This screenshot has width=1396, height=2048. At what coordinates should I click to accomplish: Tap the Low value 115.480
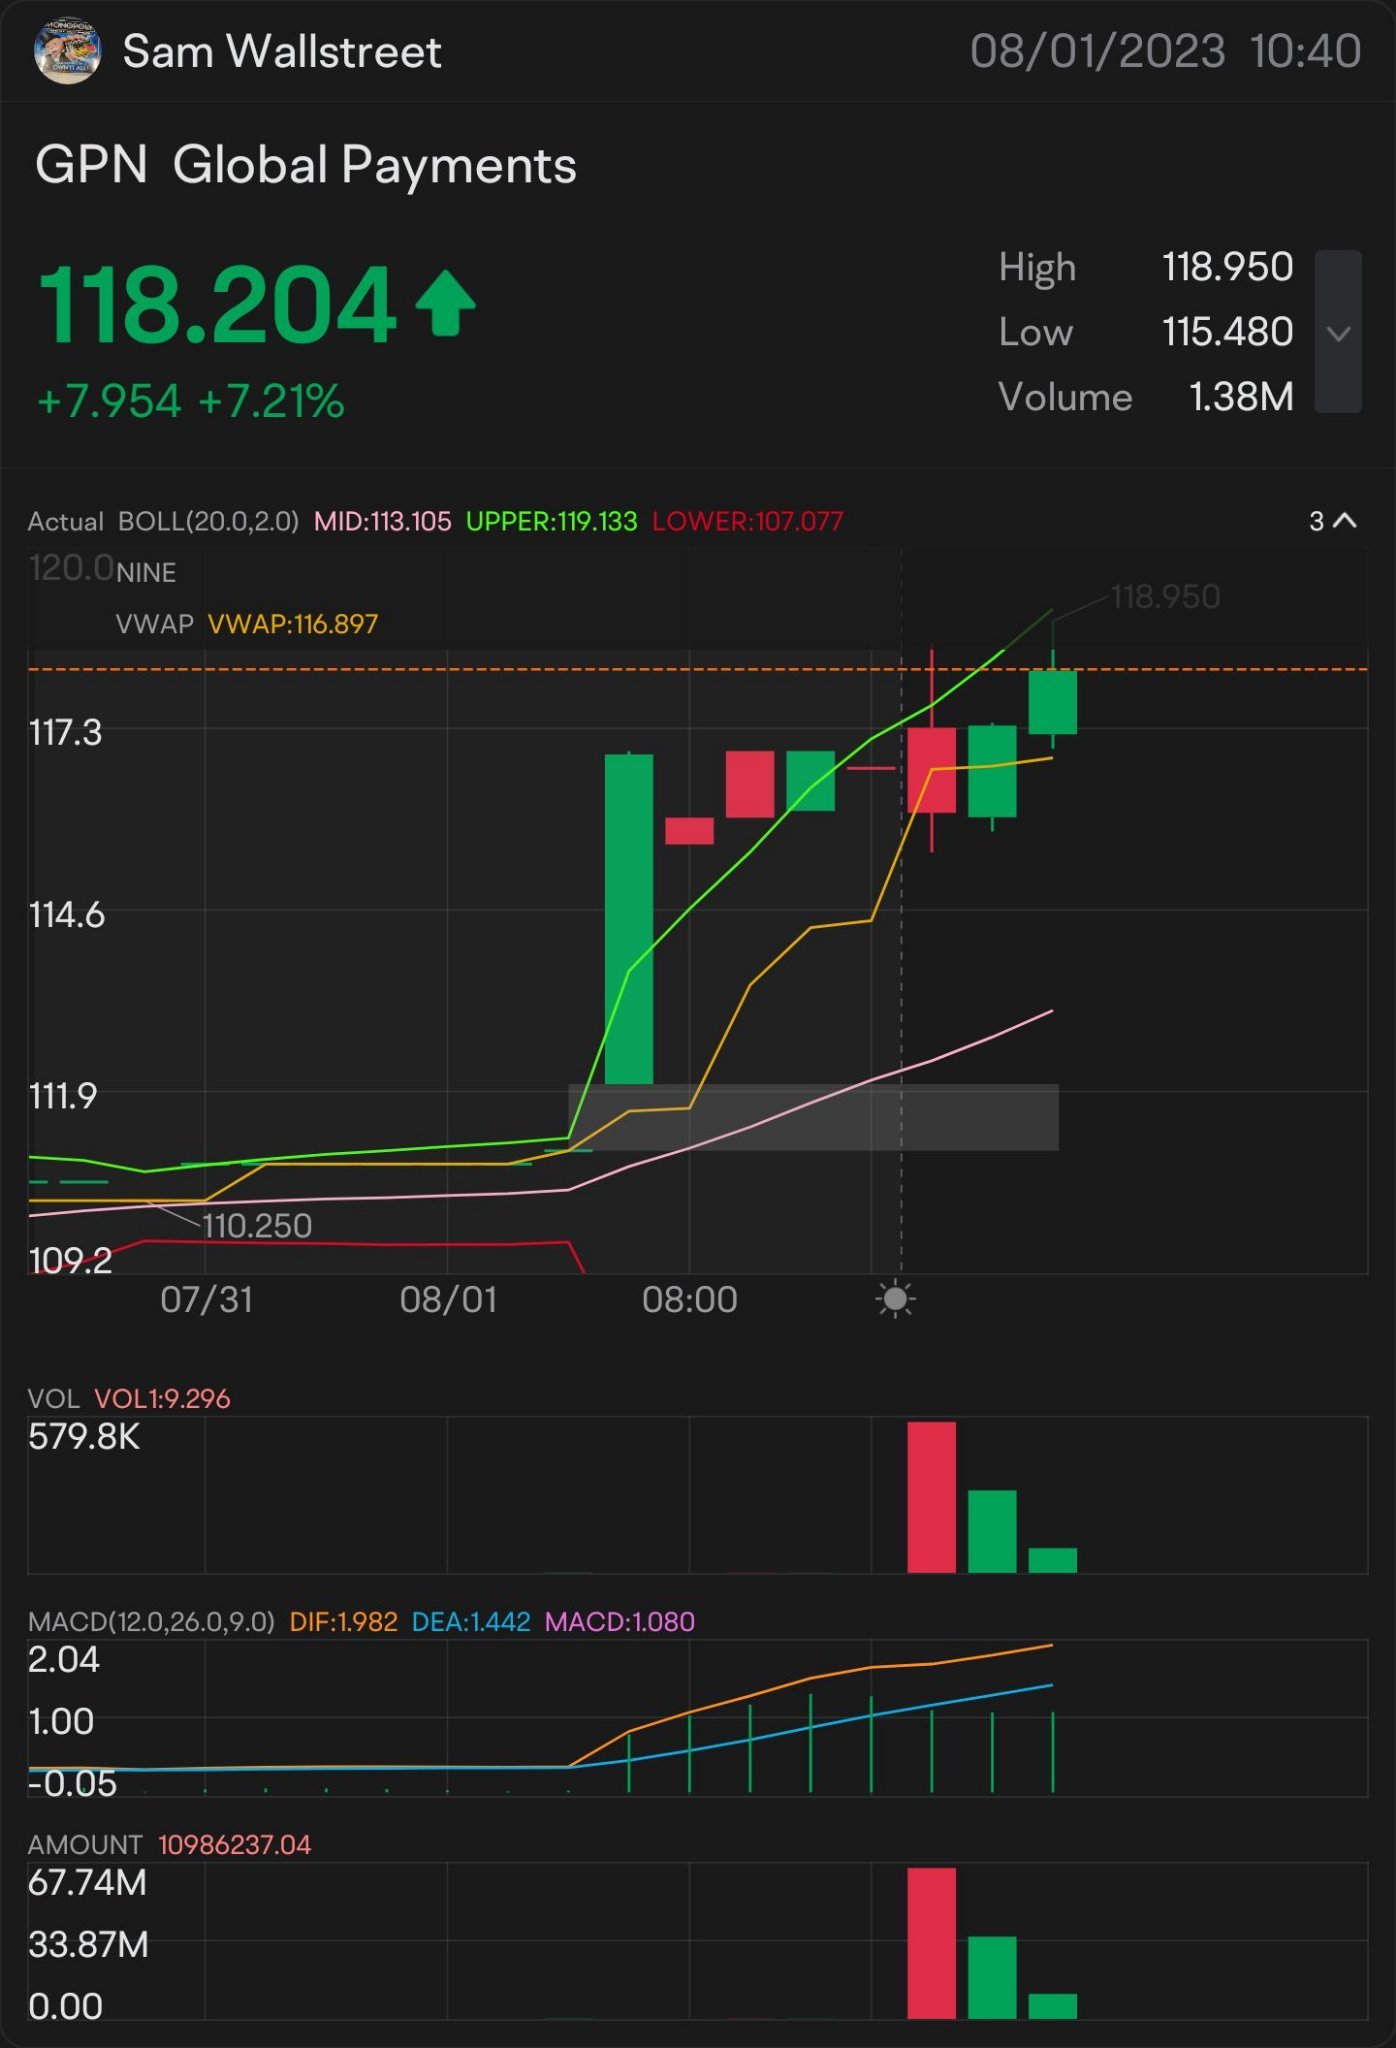tap(1227, 332)
